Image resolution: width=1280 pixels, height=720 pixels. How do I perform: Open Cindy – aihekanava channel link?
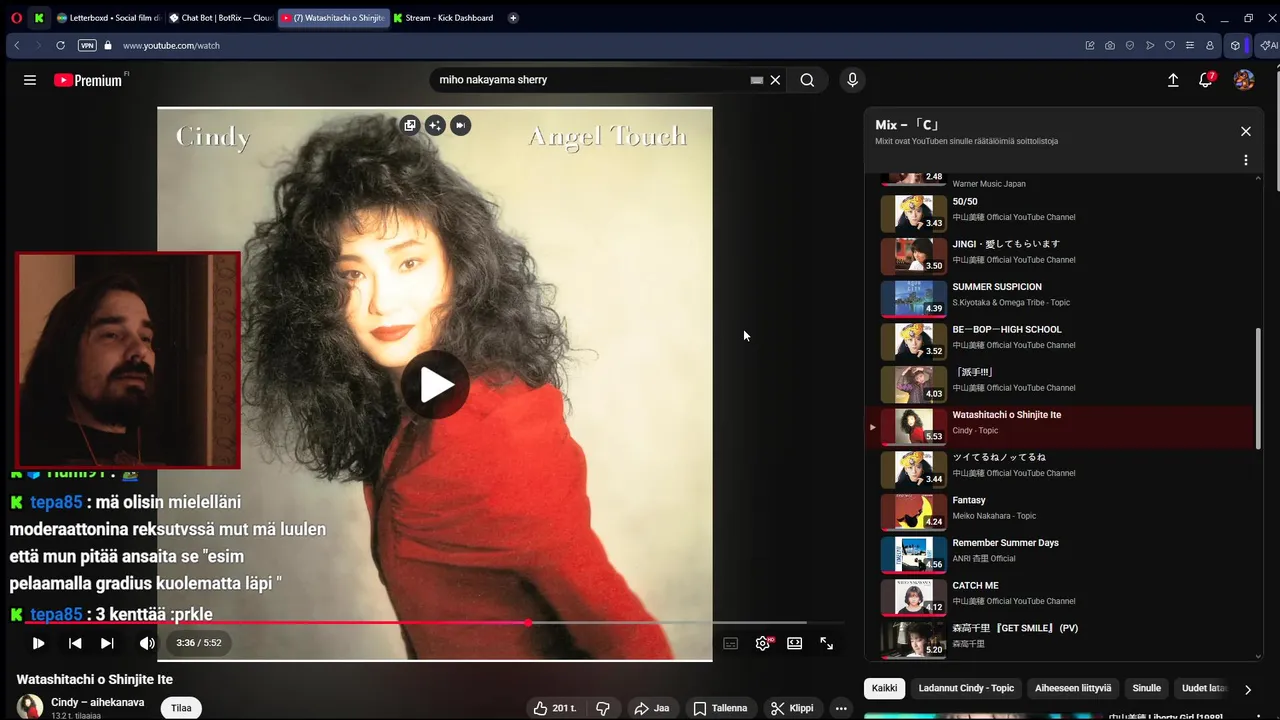pyautogui.click(x=98, y=702)
